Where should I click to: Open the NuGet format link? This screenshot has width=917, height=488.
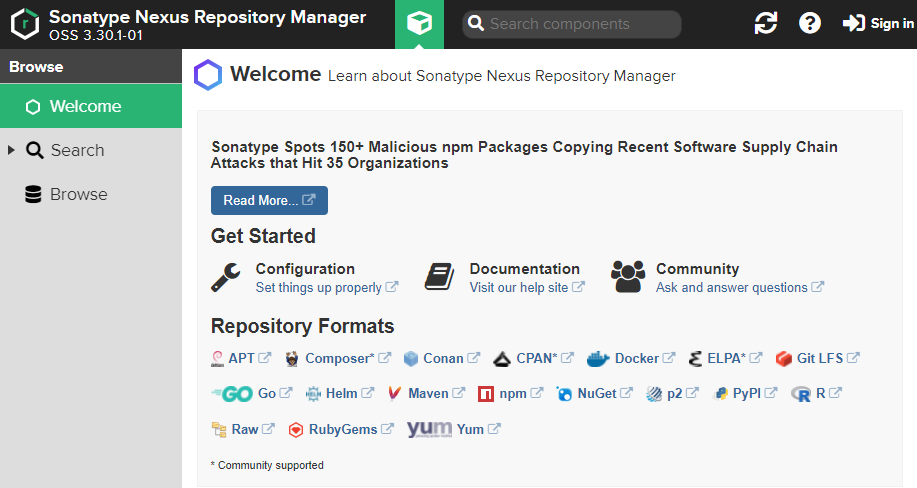pyautogui.click(x=605, y=393)
